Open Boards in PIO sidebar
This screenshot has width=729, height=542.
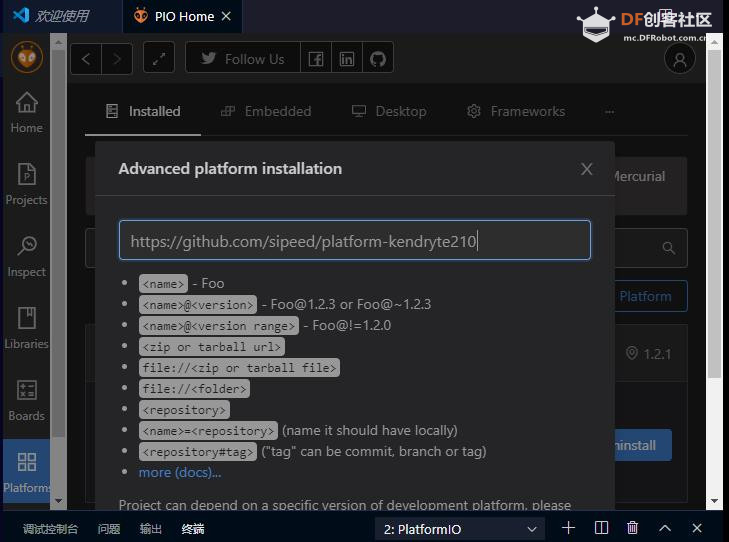pyautogui.click(x=27, y=401)
